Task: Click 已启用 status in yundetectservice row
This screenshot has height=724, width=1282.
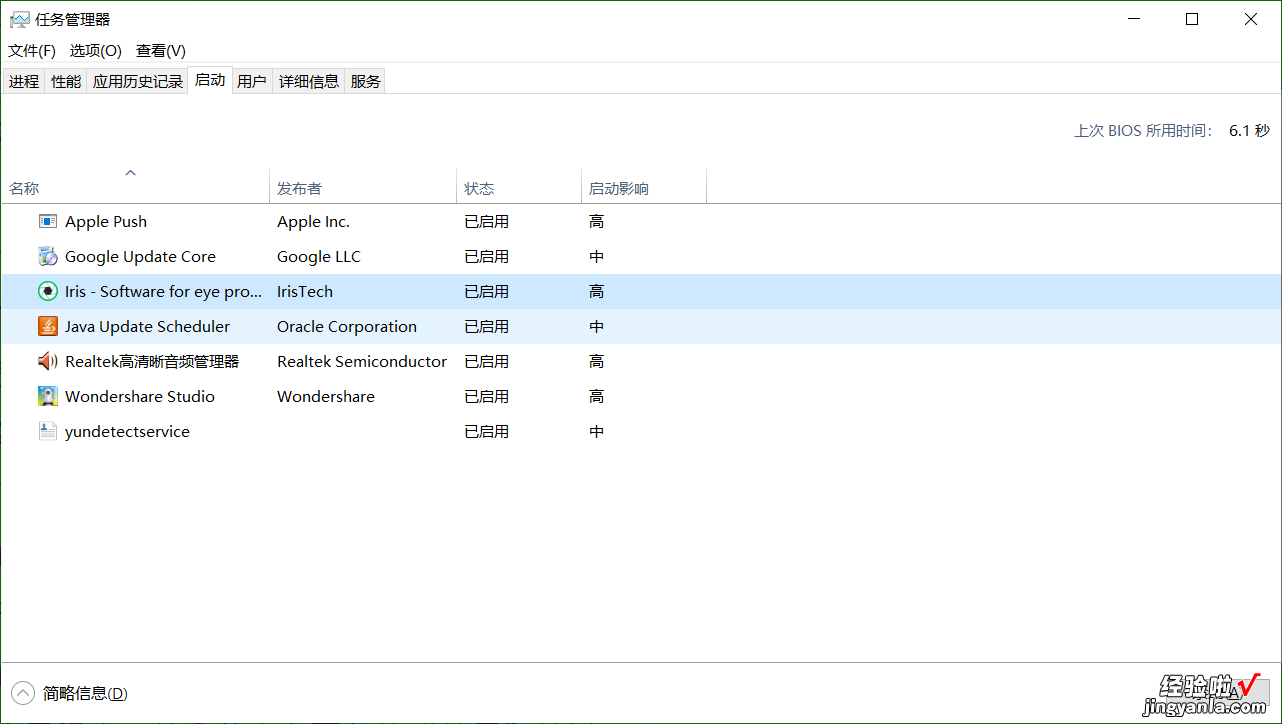Action: coord(487,431)
